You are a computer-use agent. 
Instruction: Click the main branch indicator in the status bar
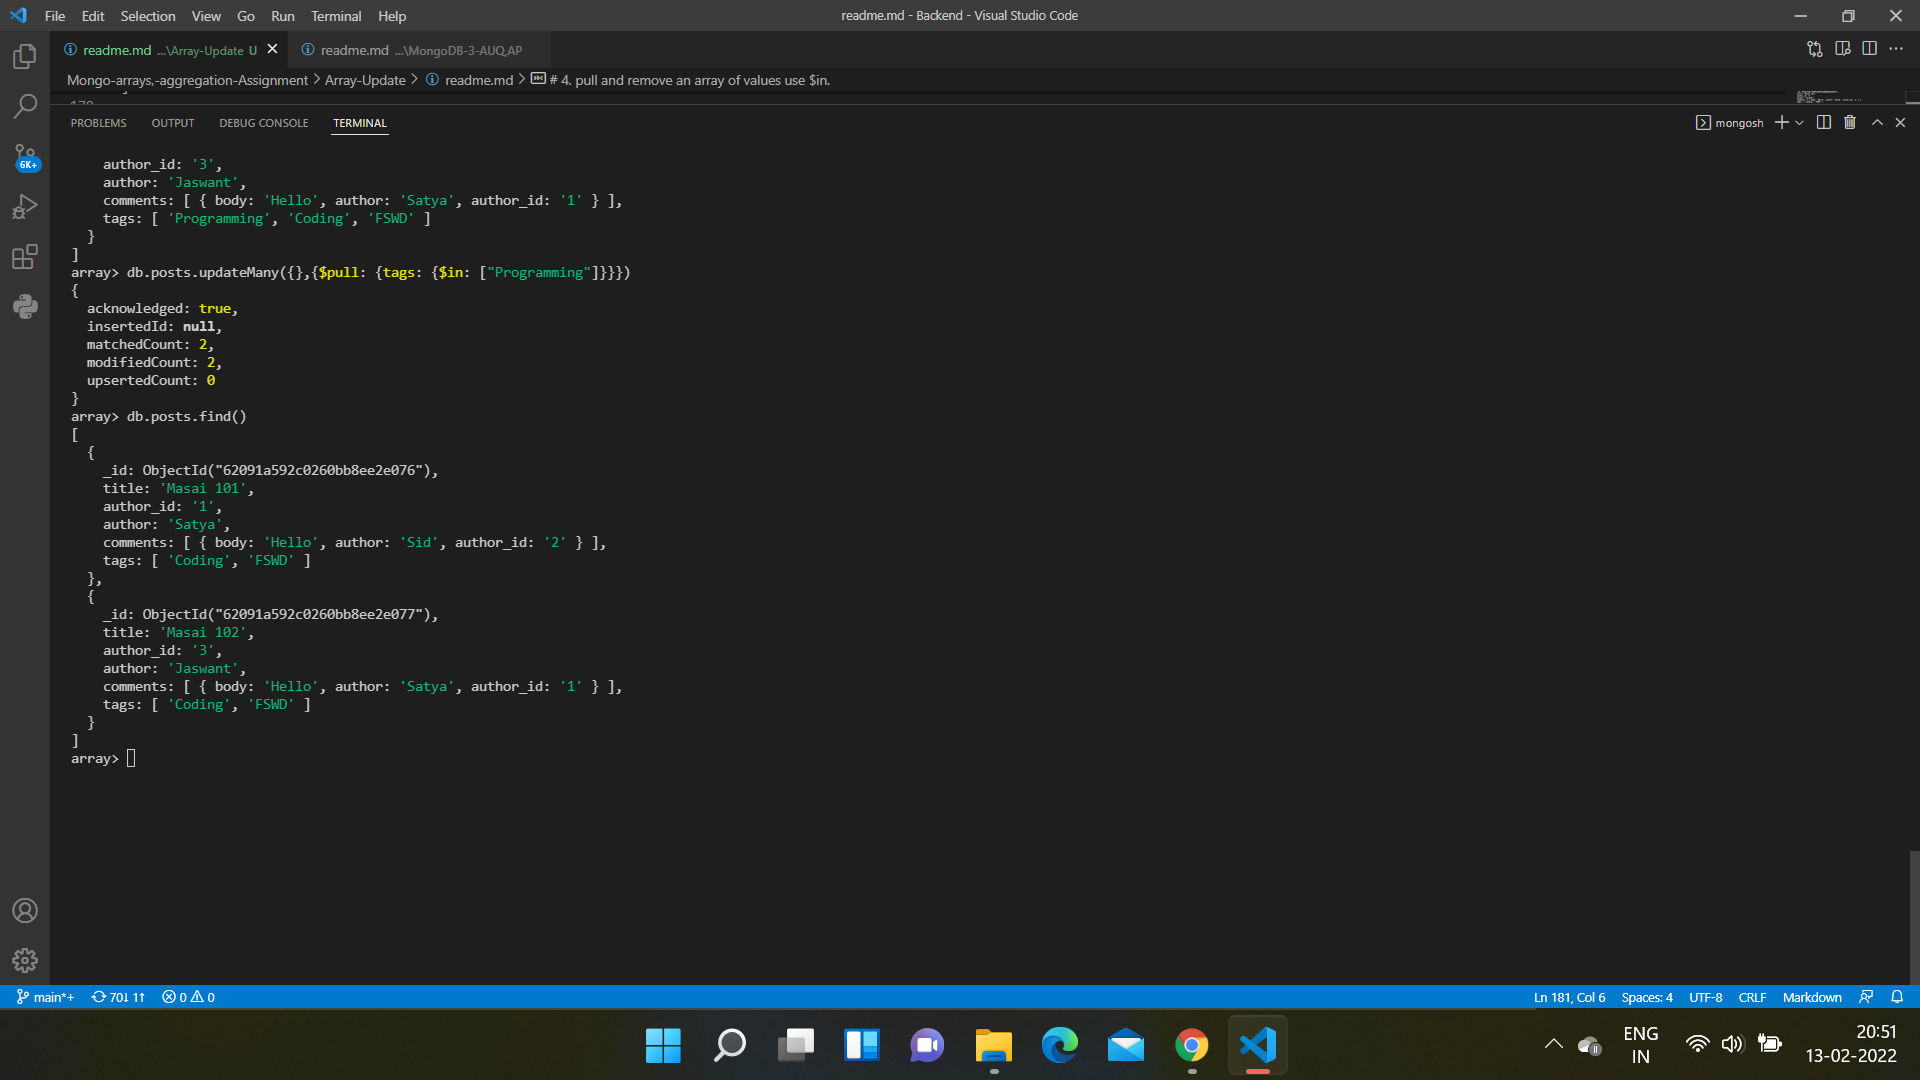(x=45, y=997)
